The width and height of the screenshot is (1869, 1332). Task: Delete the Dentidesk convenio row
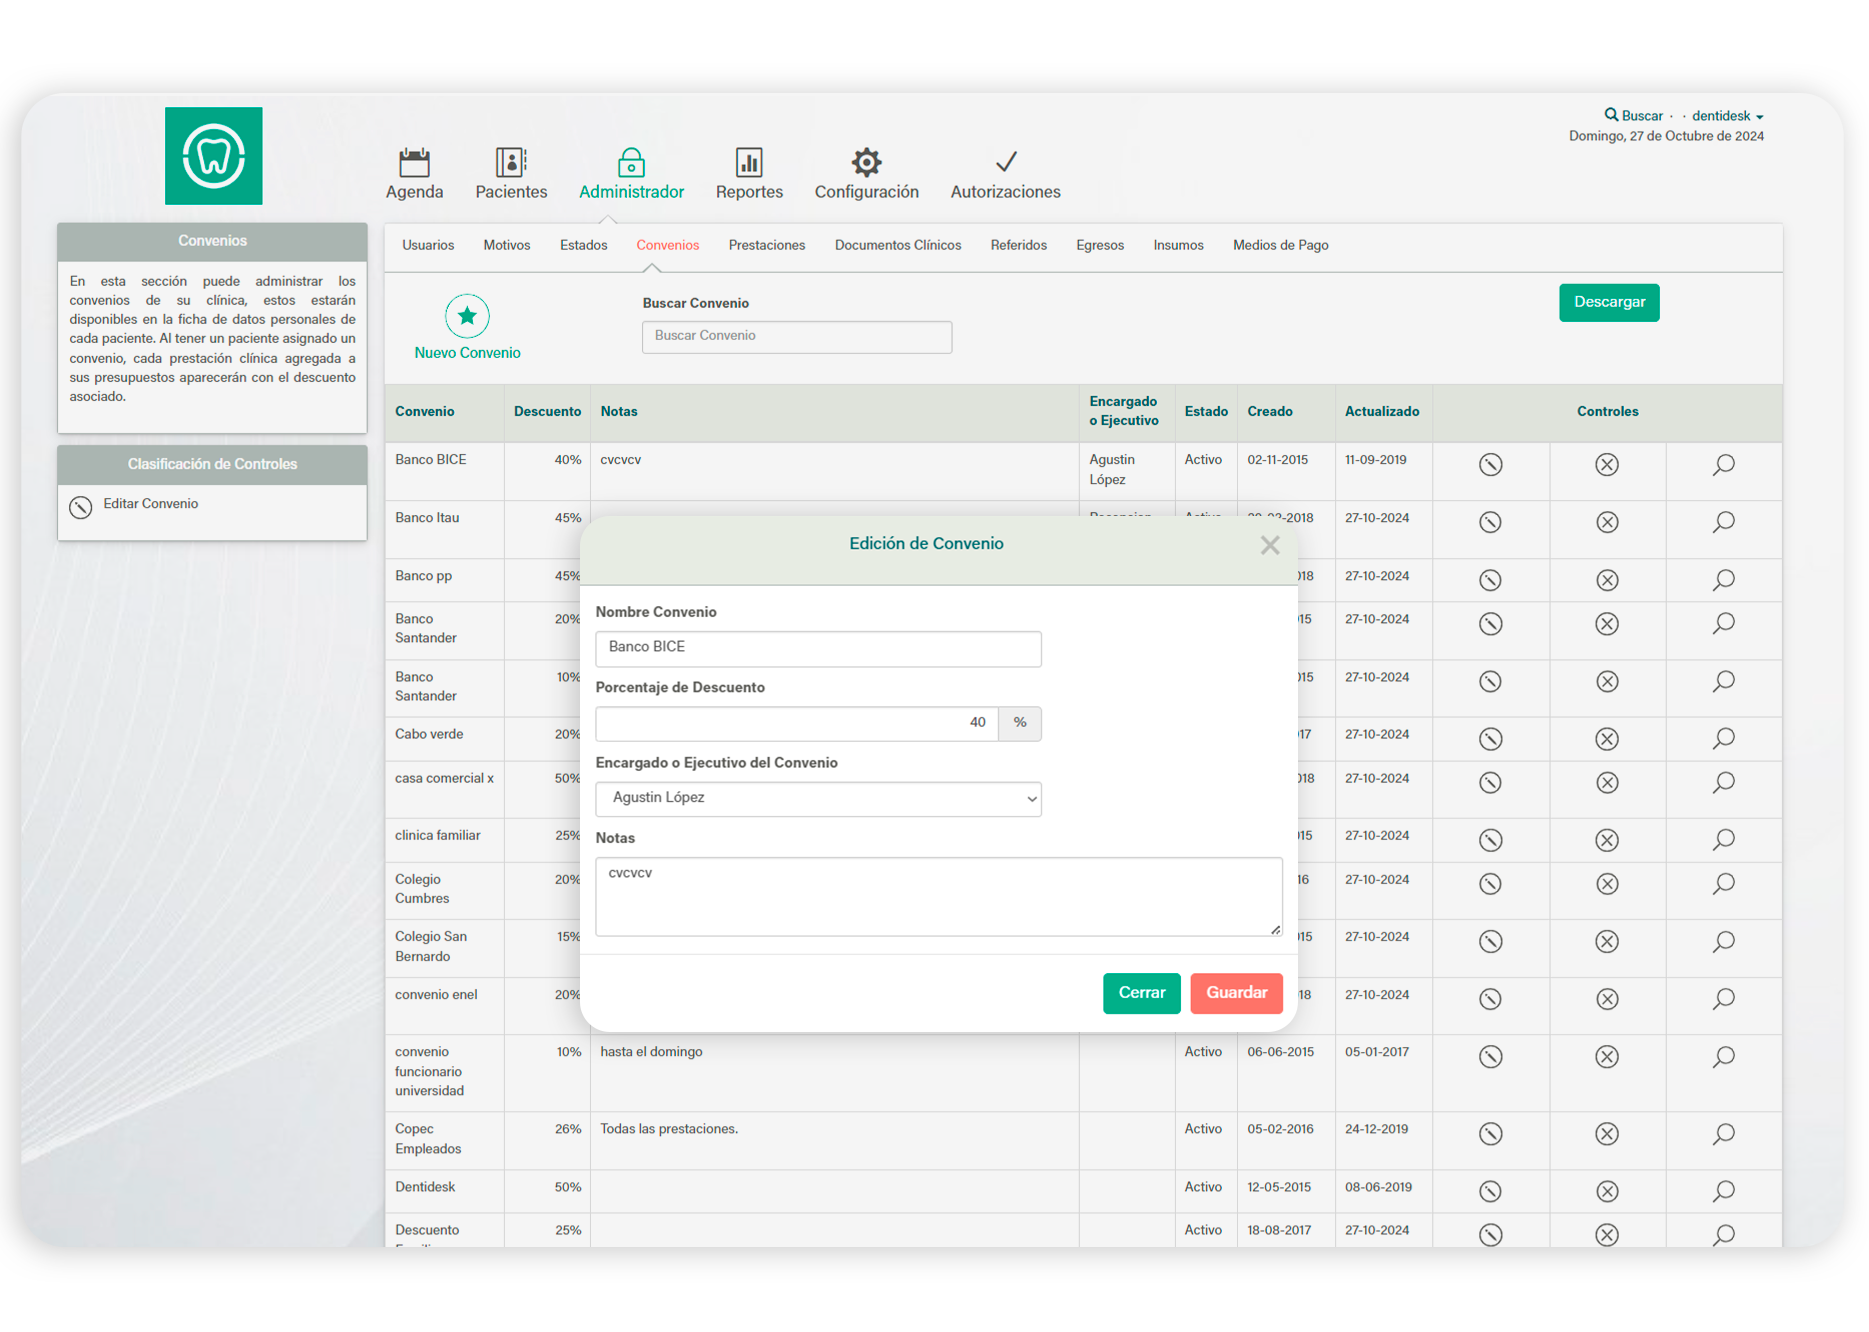[1607, 1191]
